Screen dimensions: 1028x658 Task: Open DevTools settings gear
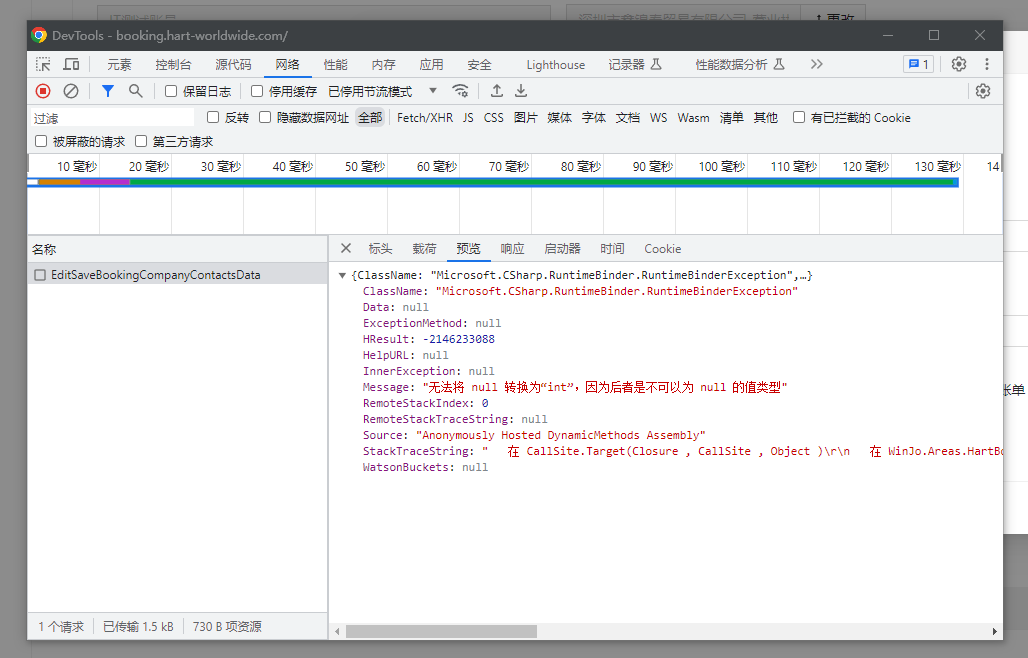959,64
